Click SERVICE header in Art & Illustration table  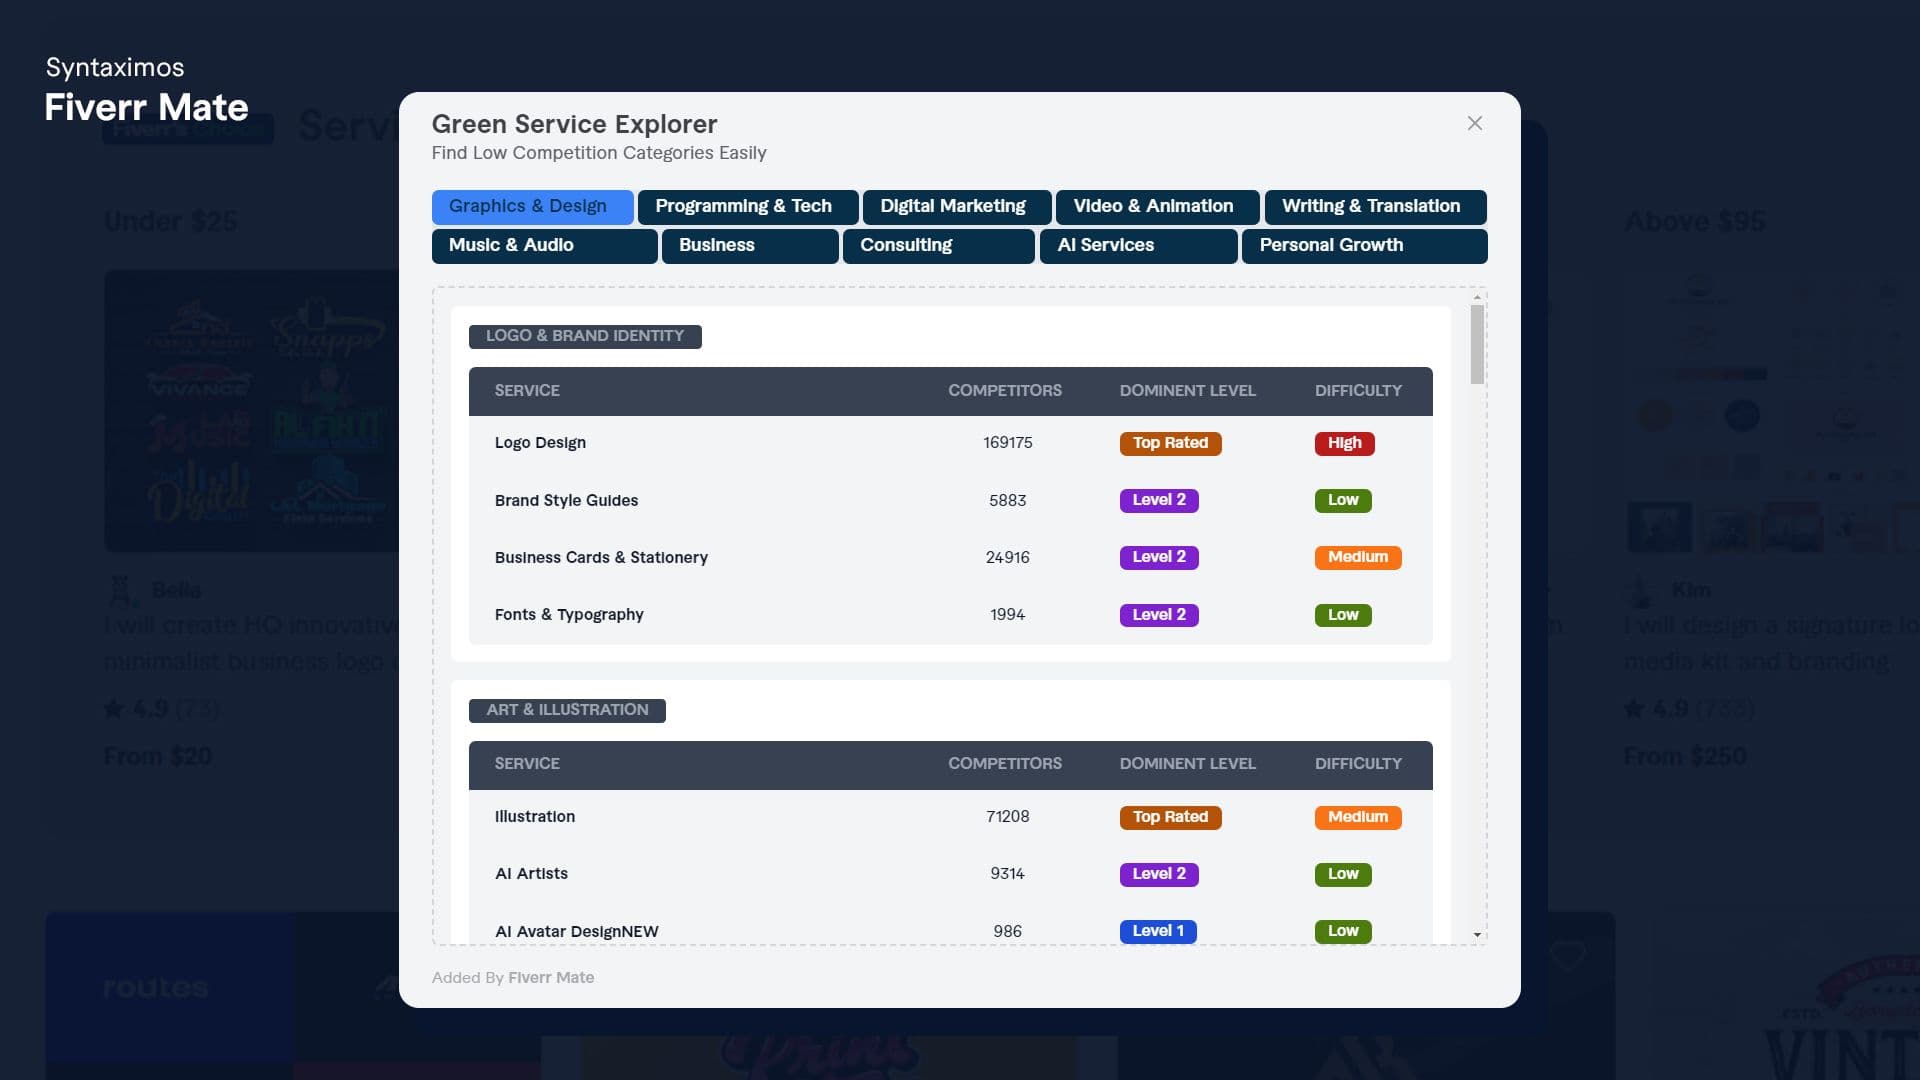coord(527,764)
